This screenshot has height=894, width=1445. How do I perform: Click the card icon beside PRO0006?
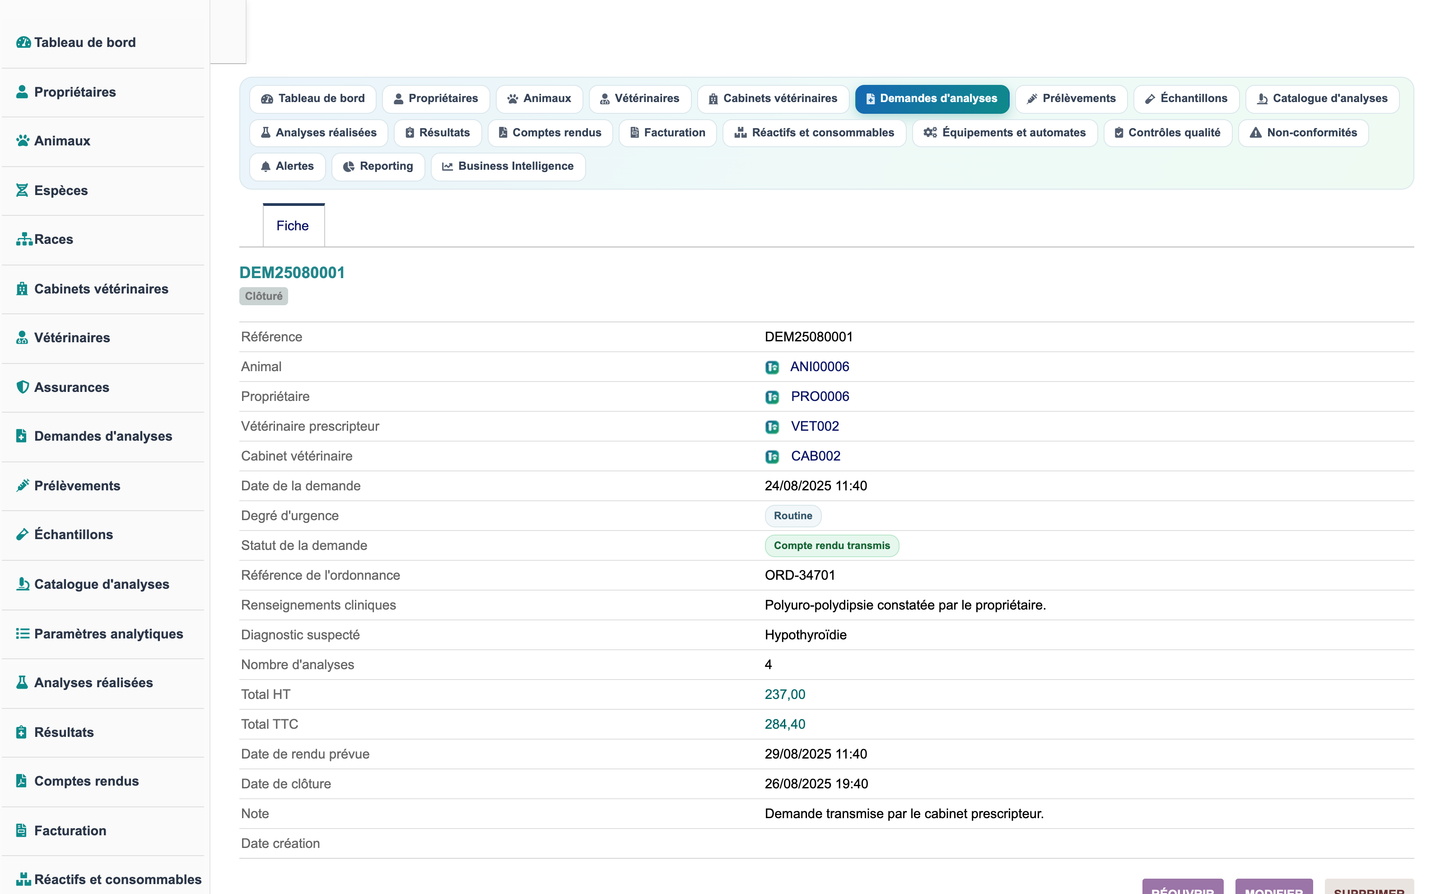coord(772,397)
